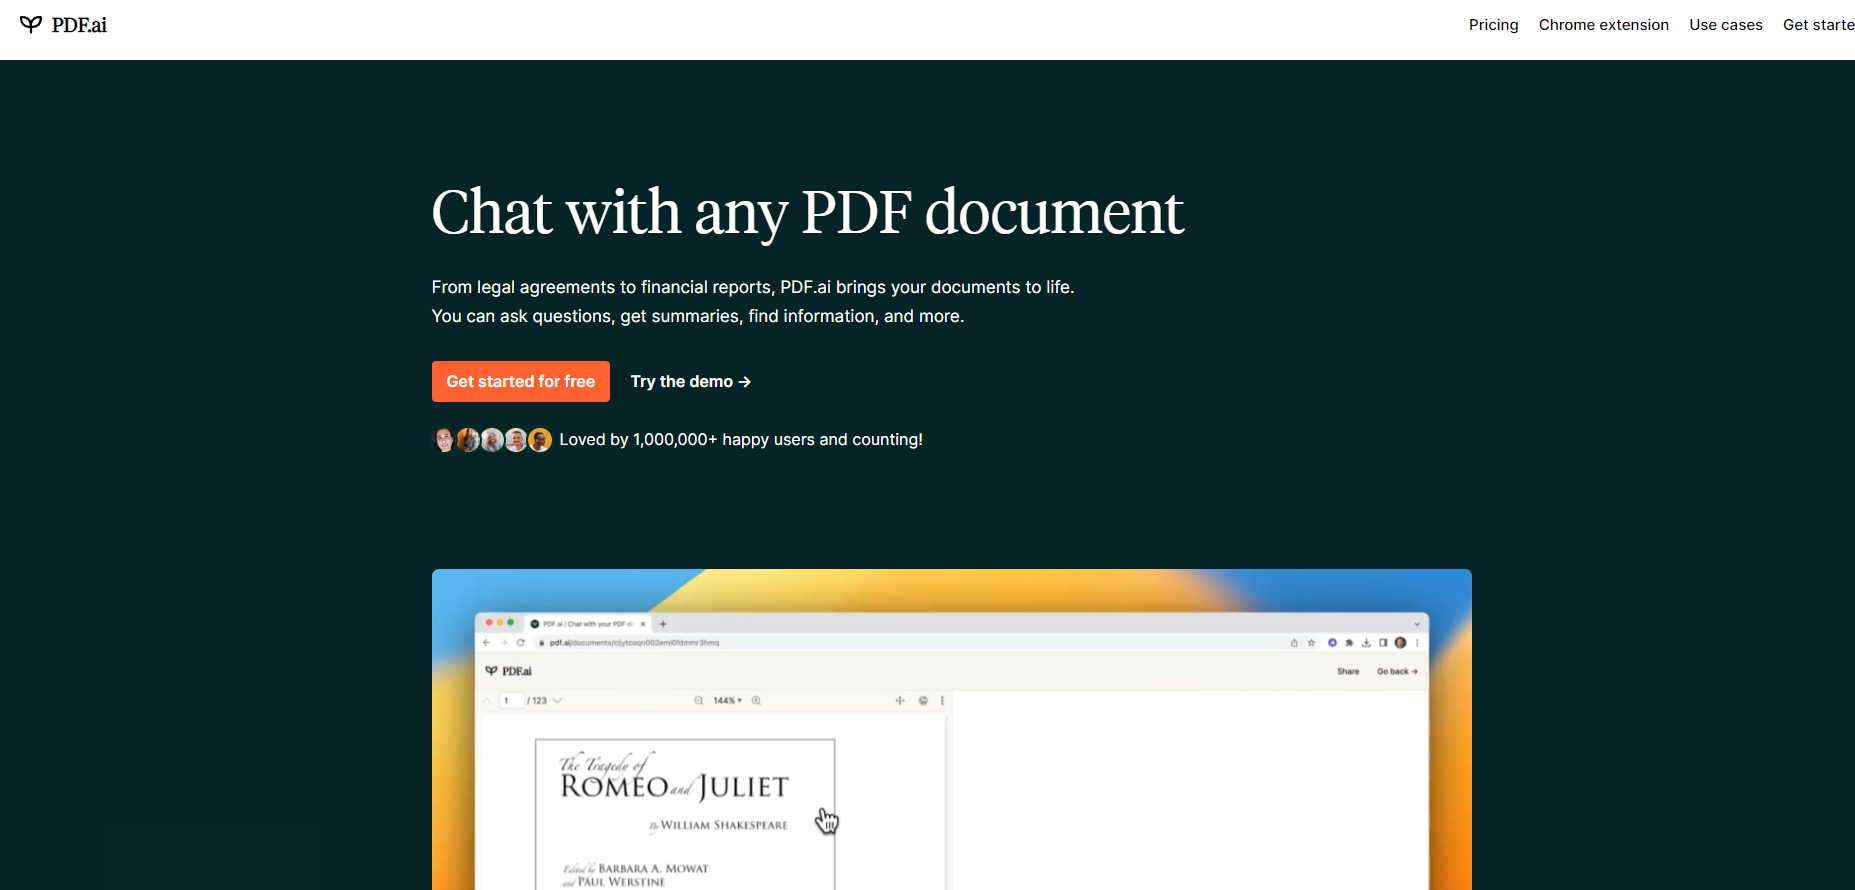Image resolution: width=1855 pixels, height=890 pixels.
Task: Click 'You can ask questions, get summaries' line
Action: (698, 316)
